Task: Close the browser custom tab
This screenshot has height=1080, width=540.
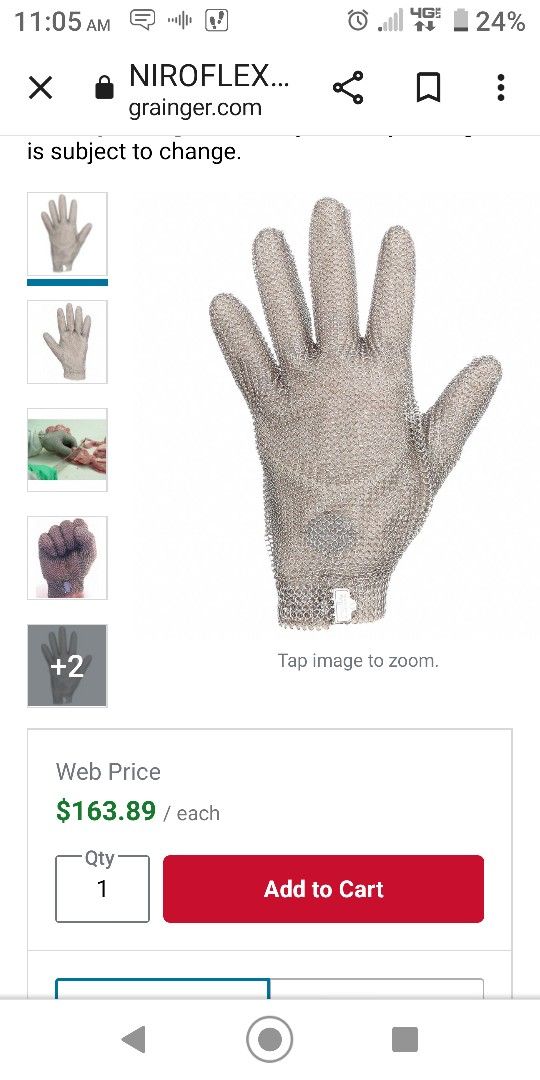Action: (41, 88)
